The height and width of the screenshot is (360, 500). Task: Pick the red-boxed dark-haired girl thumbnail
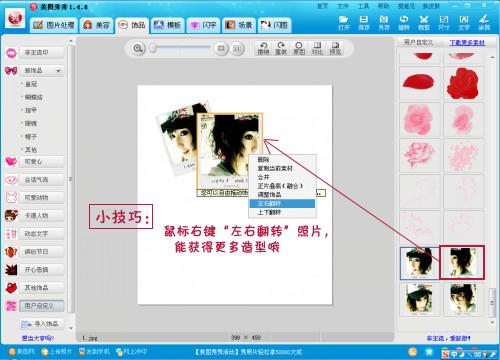pyautogui.click(x=462, y=262)
